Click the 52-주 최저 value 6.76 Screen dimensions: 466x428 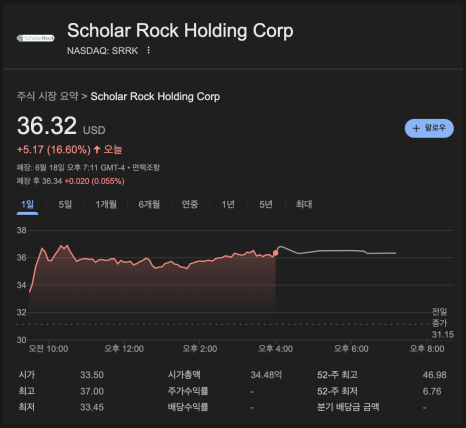(x=432, y=391)
